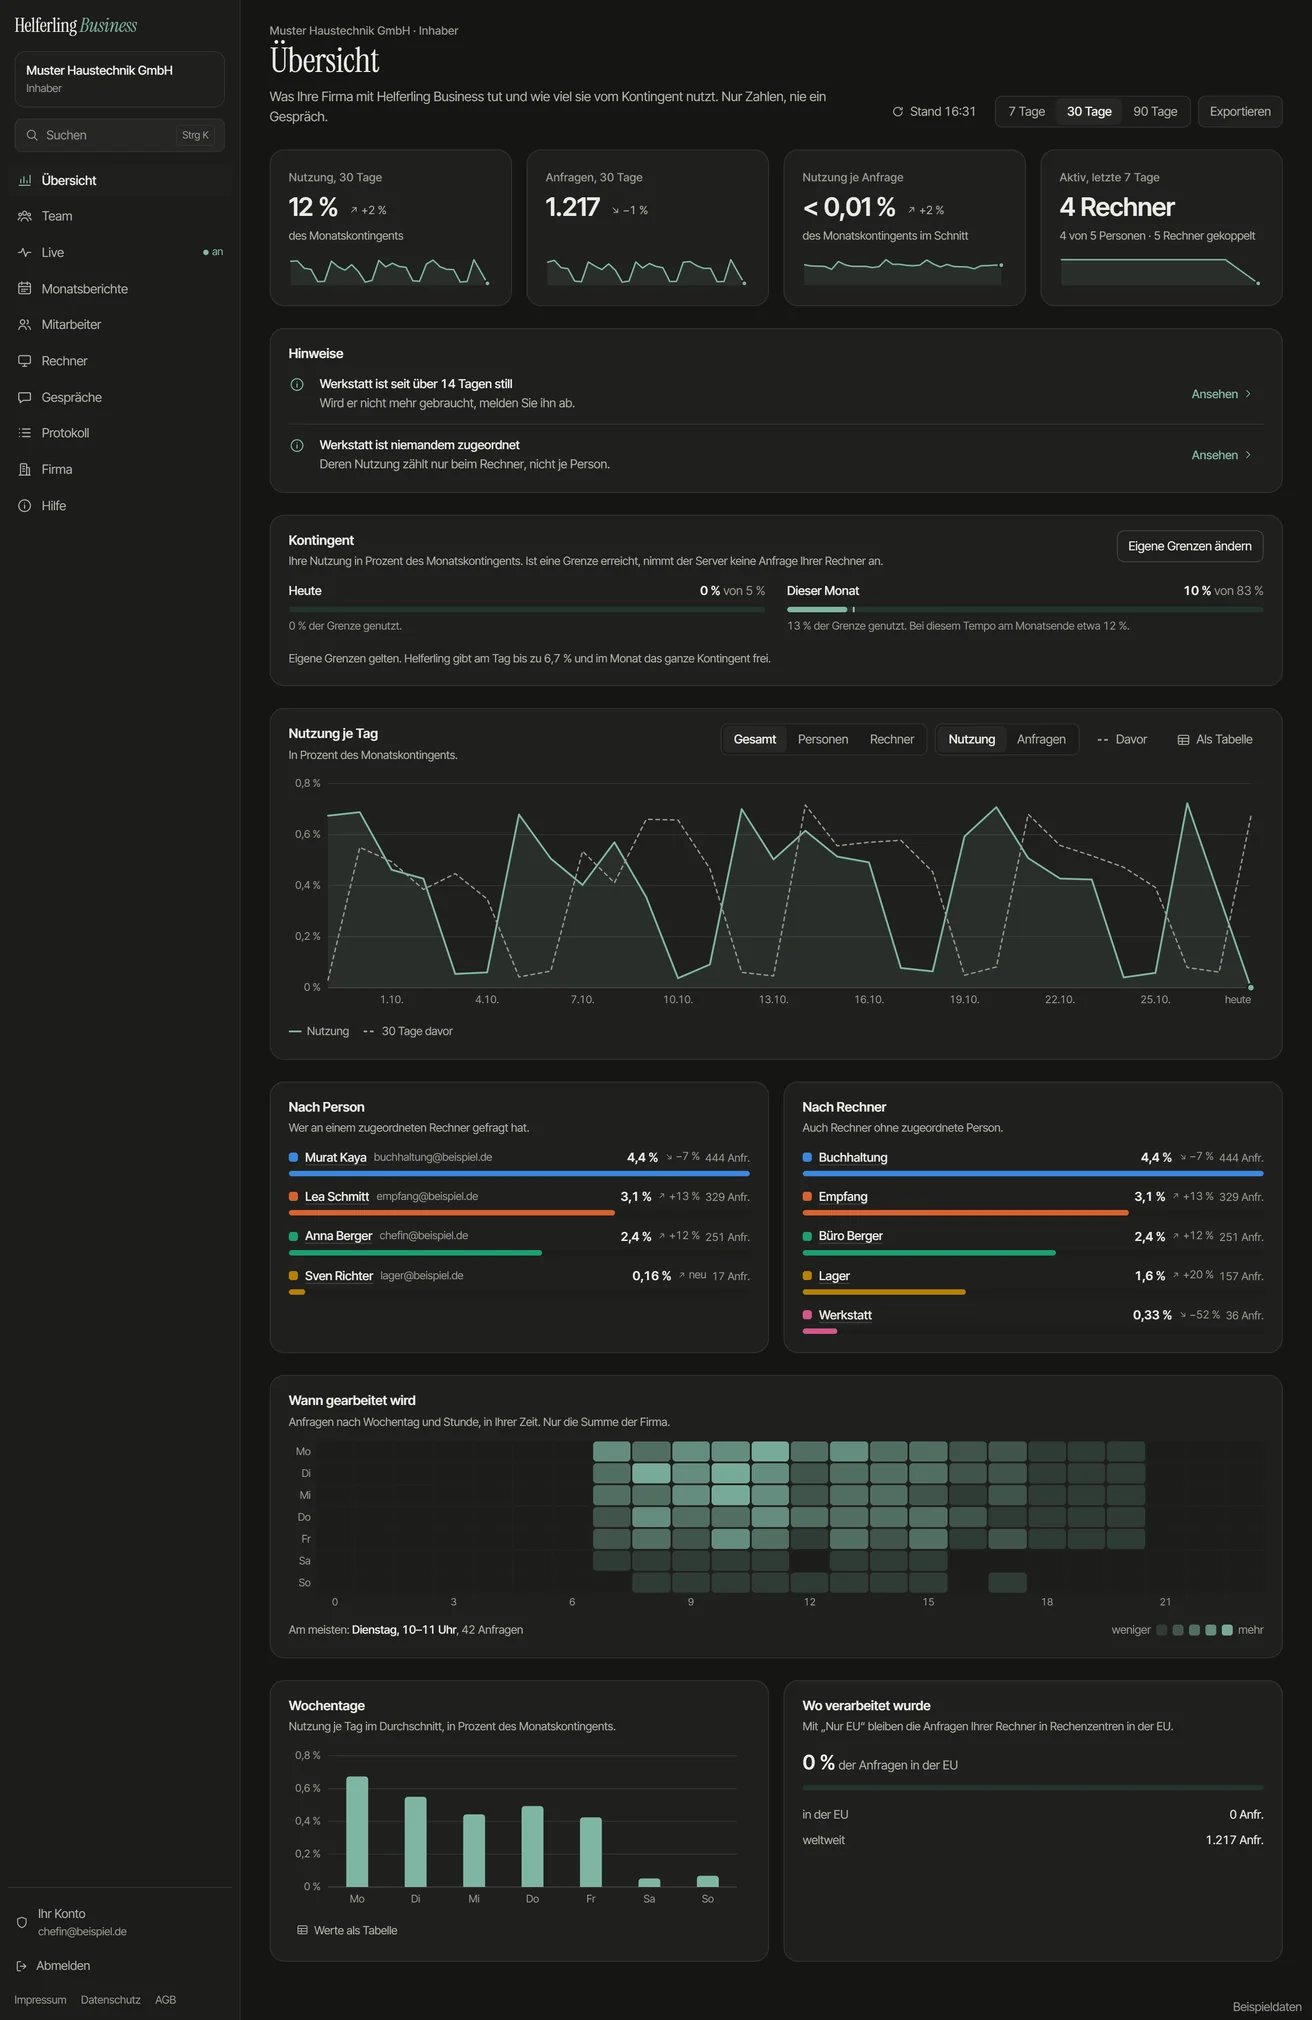Image resolution: width=1312 pixels, height=2020 pixels.
Task: Click the Exportieren button
Action: [x=1240, y=112]
